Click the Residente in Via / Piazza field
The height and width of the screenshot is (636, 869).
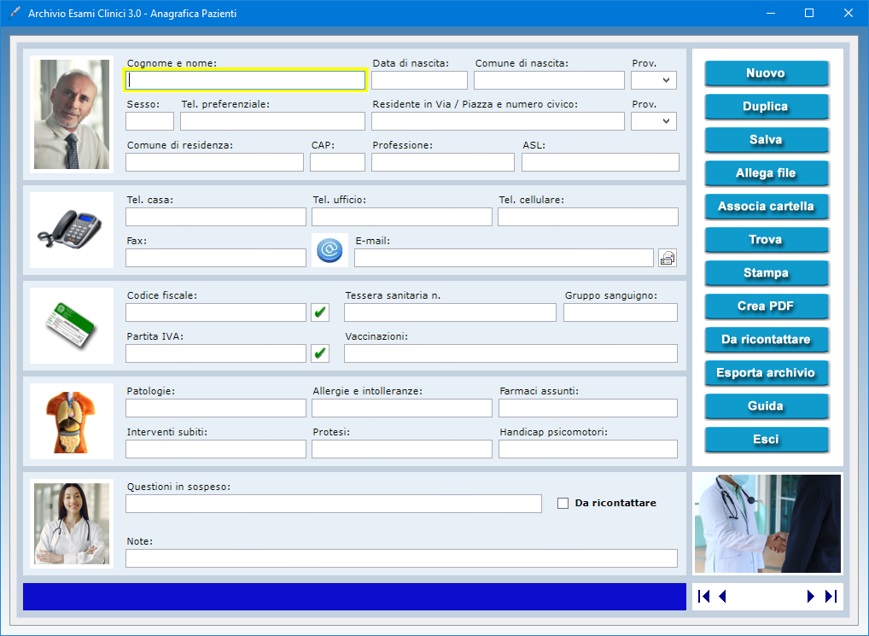click(498, 121)
